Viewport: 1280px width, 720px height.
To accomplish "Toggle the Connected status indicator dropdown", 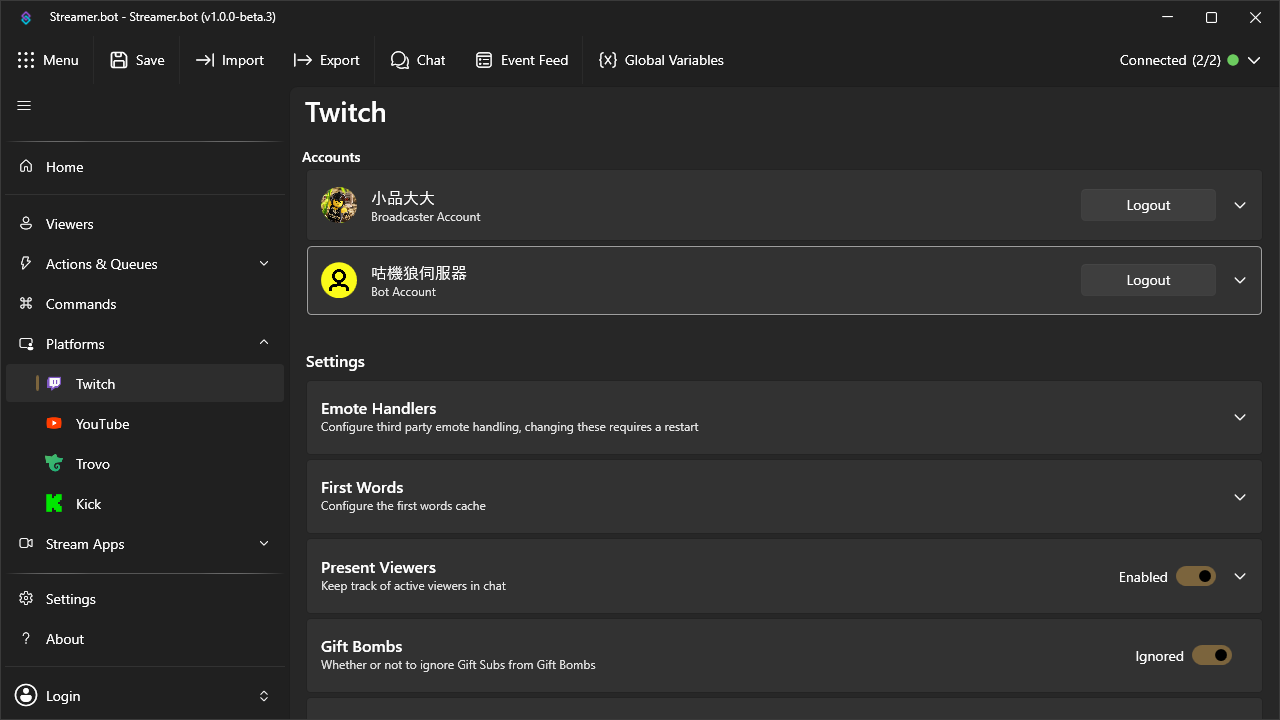I will (1254, 60).
